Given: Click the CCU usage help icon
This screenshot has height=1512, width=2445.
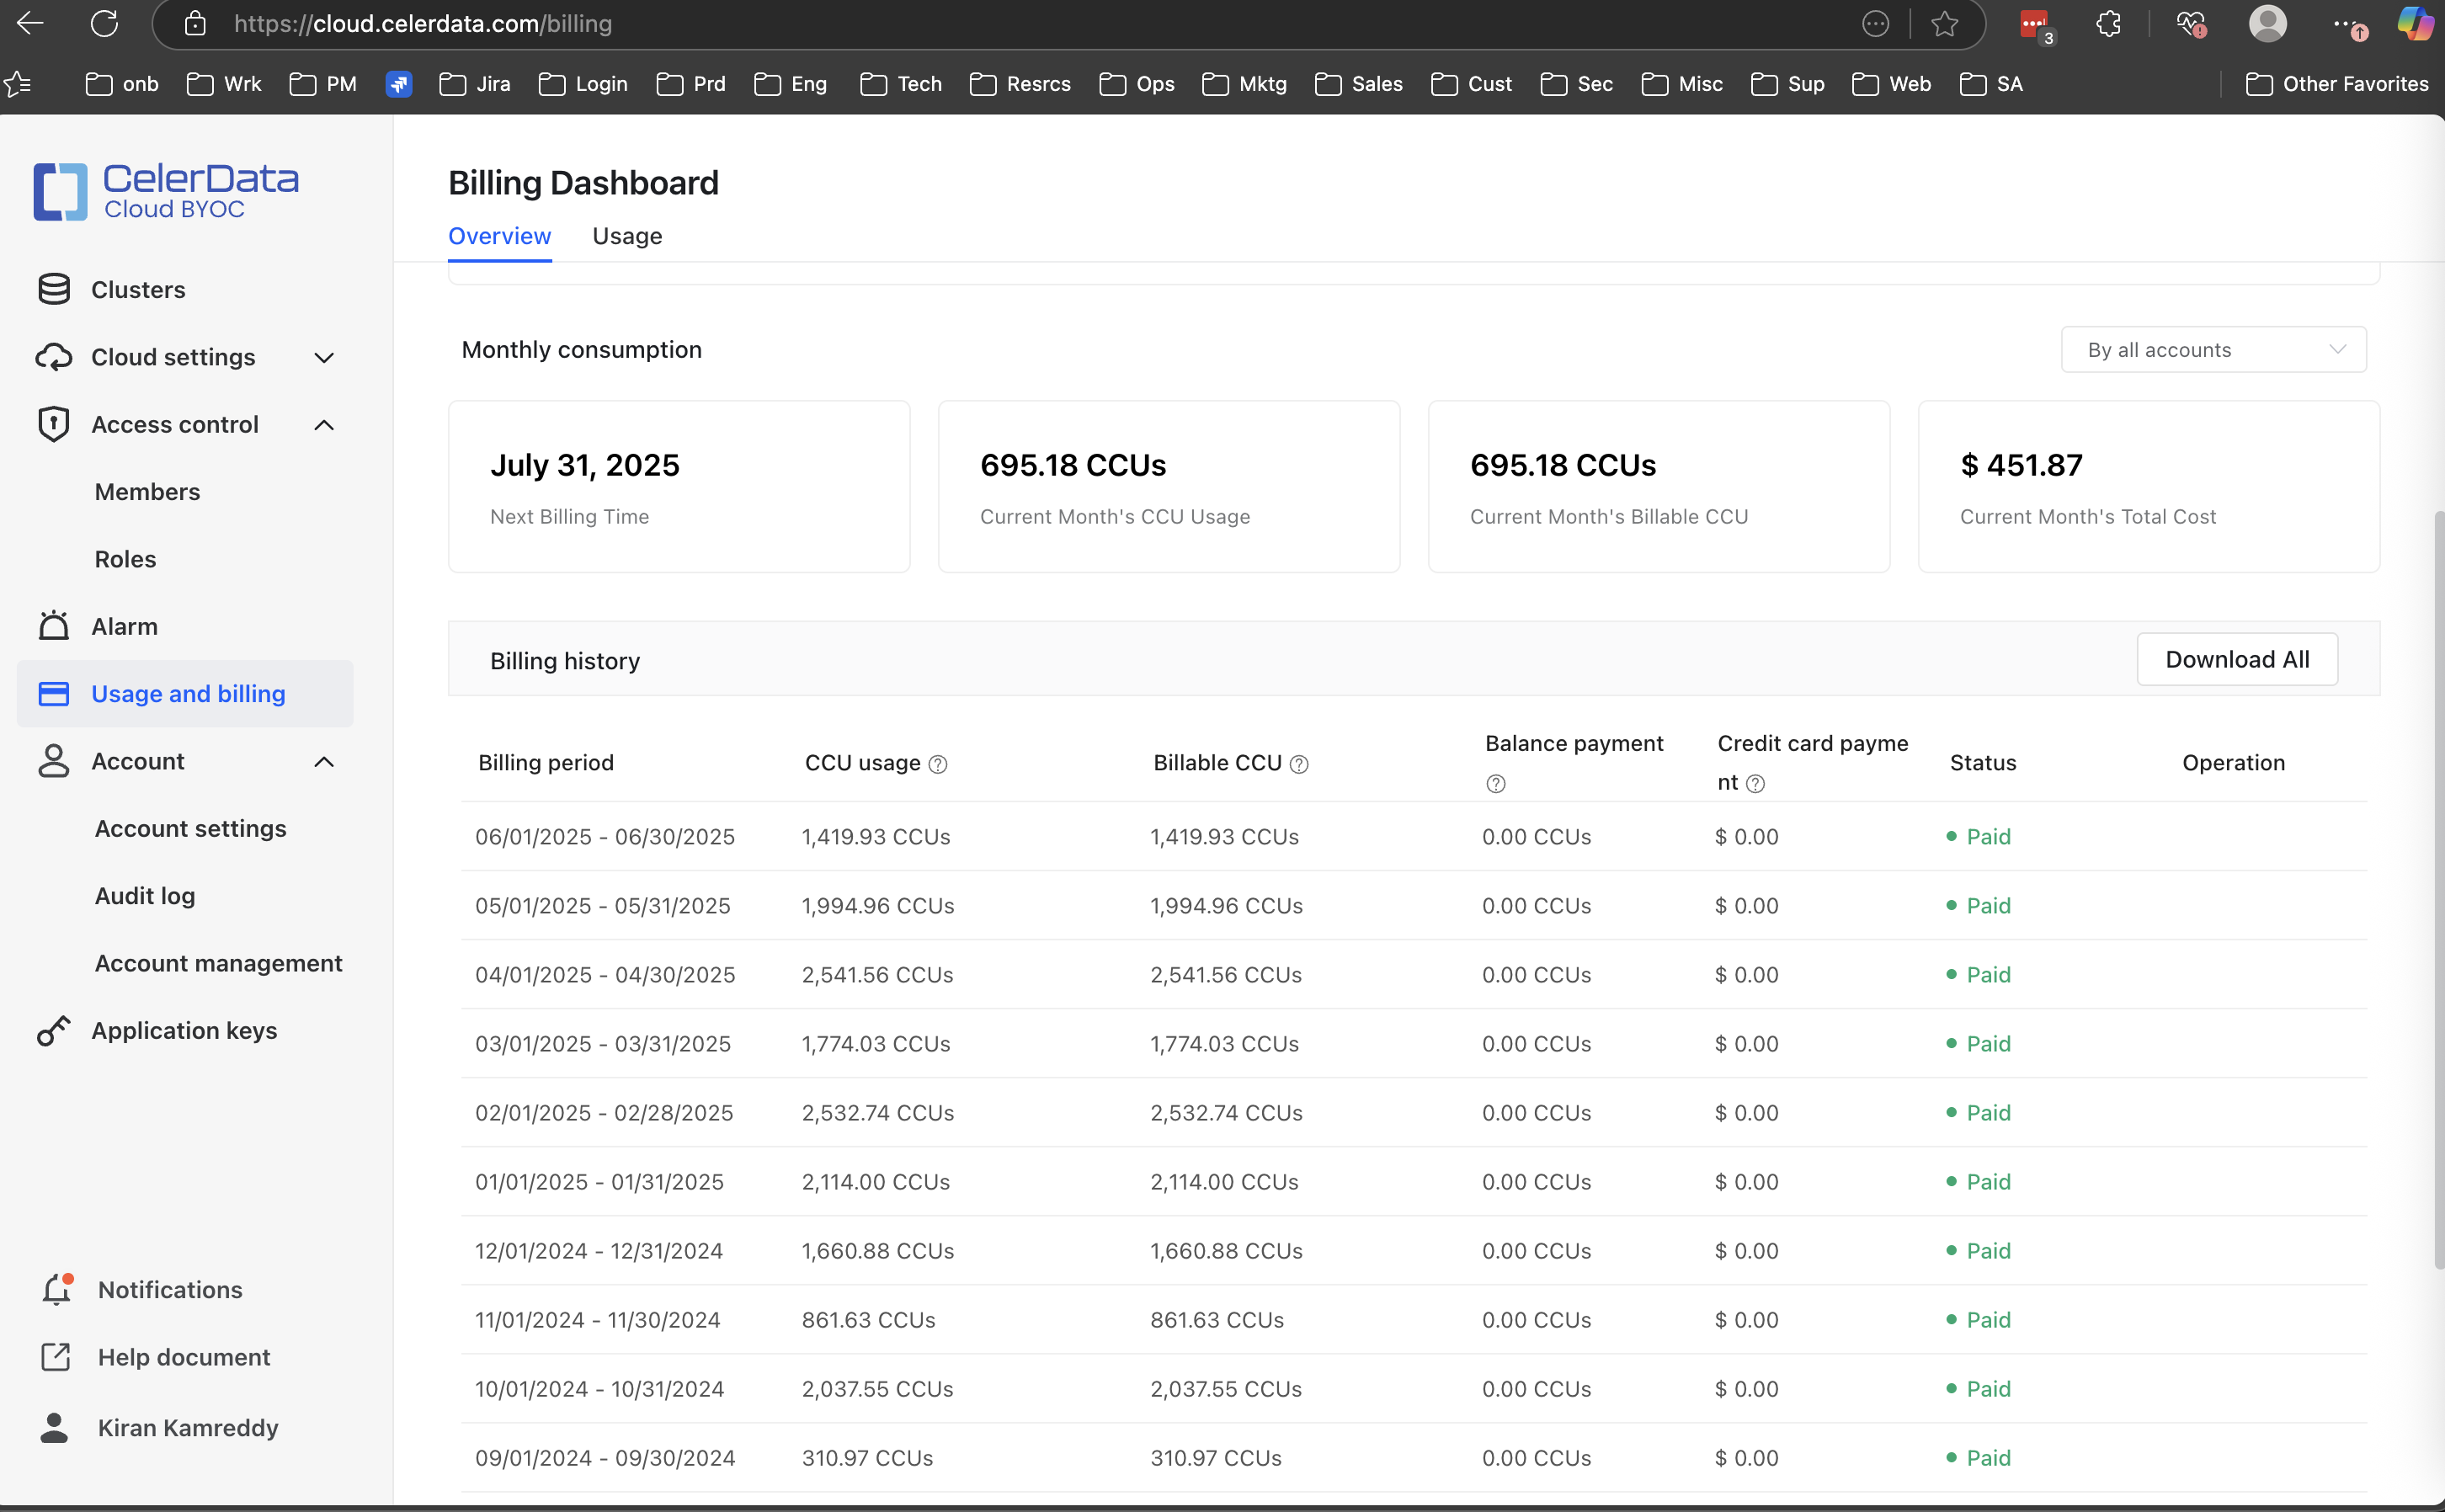Looking at the screenshot, I should [937, 765].
